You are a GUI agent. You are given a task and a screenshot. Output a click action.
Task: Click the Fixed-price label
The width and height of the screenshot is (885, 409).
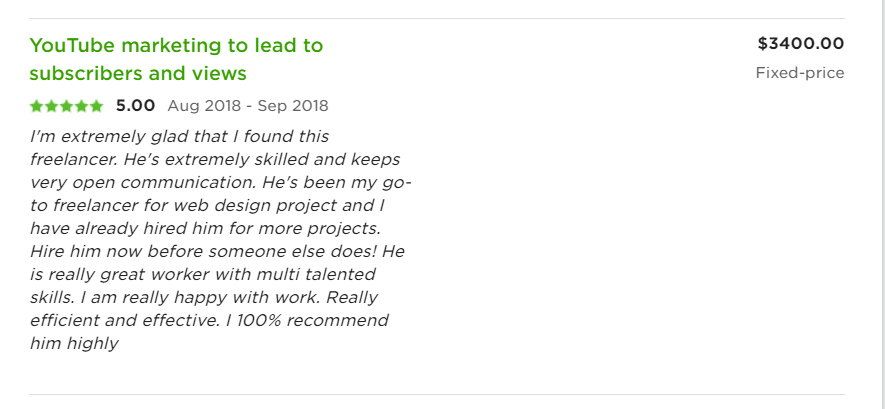coord(800,73)
